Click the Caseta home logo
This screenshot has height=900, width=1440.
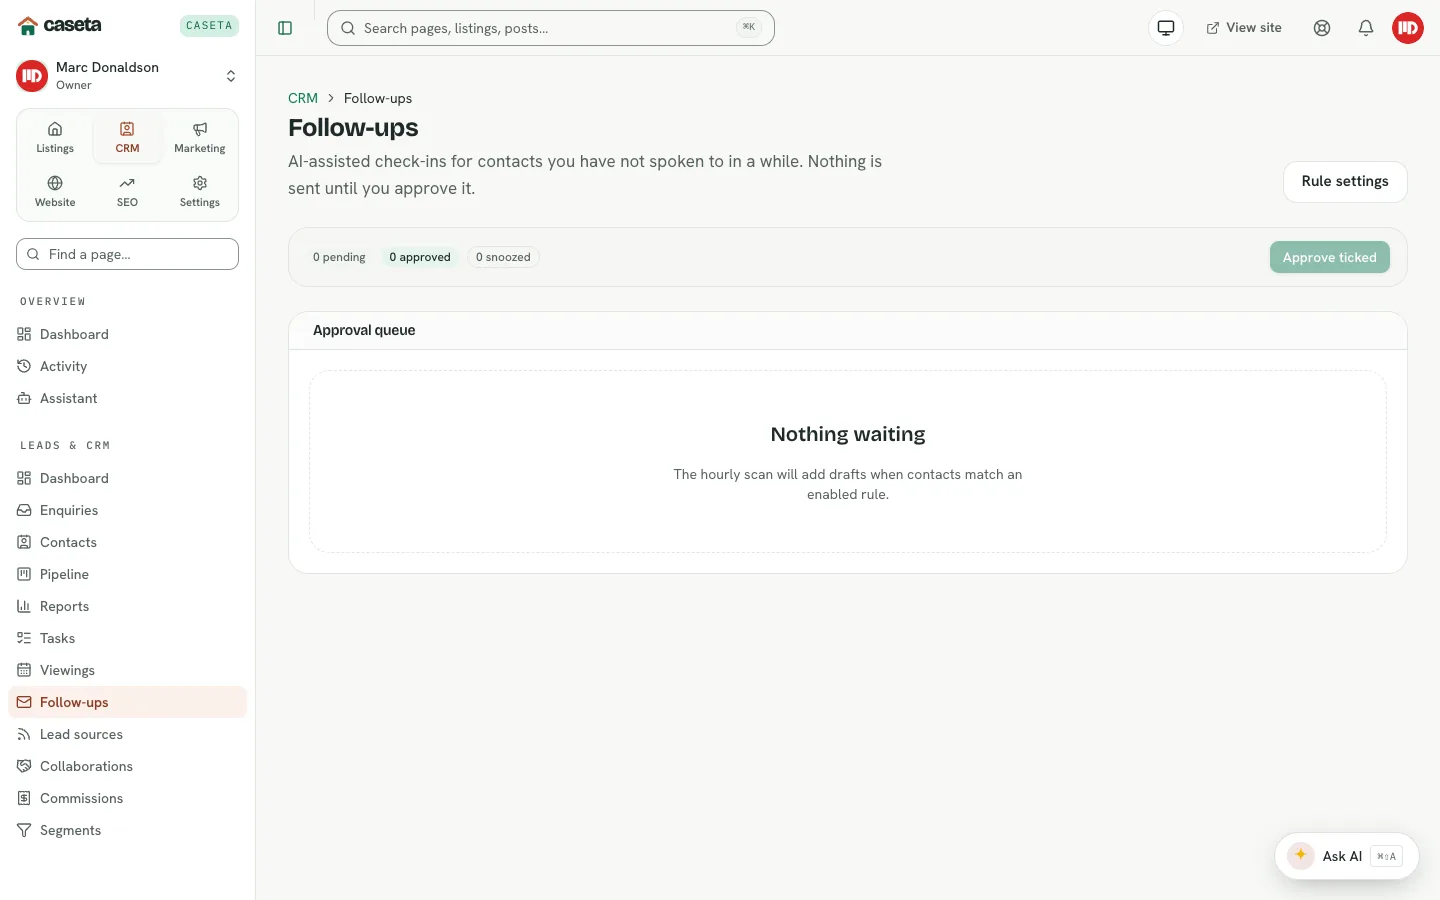click(60, 25)
